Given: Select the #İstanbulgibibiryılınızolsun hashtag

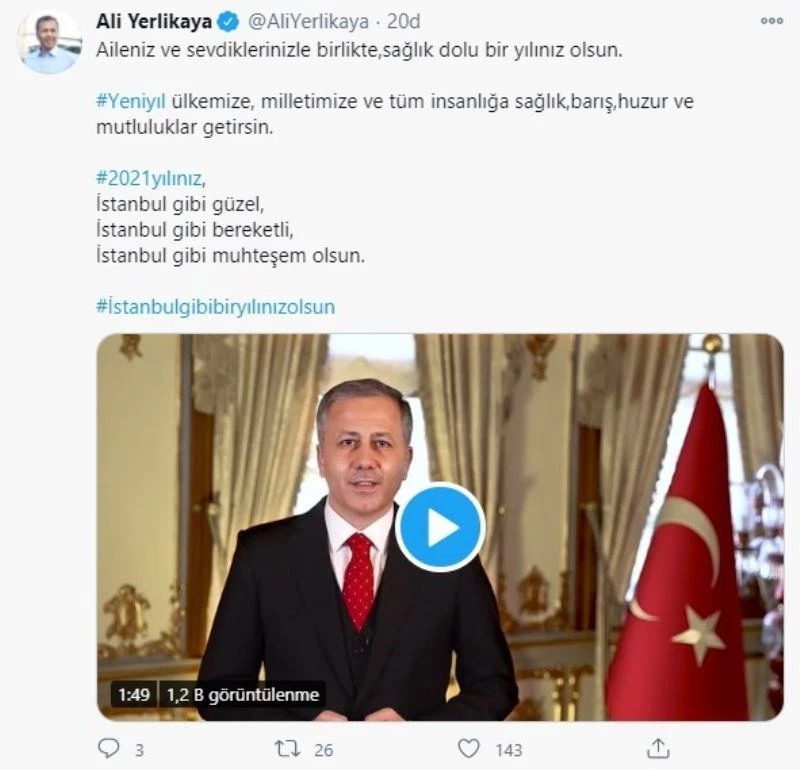Looking at the screenshot, I should pyautogui.click(x=215, y=307).
